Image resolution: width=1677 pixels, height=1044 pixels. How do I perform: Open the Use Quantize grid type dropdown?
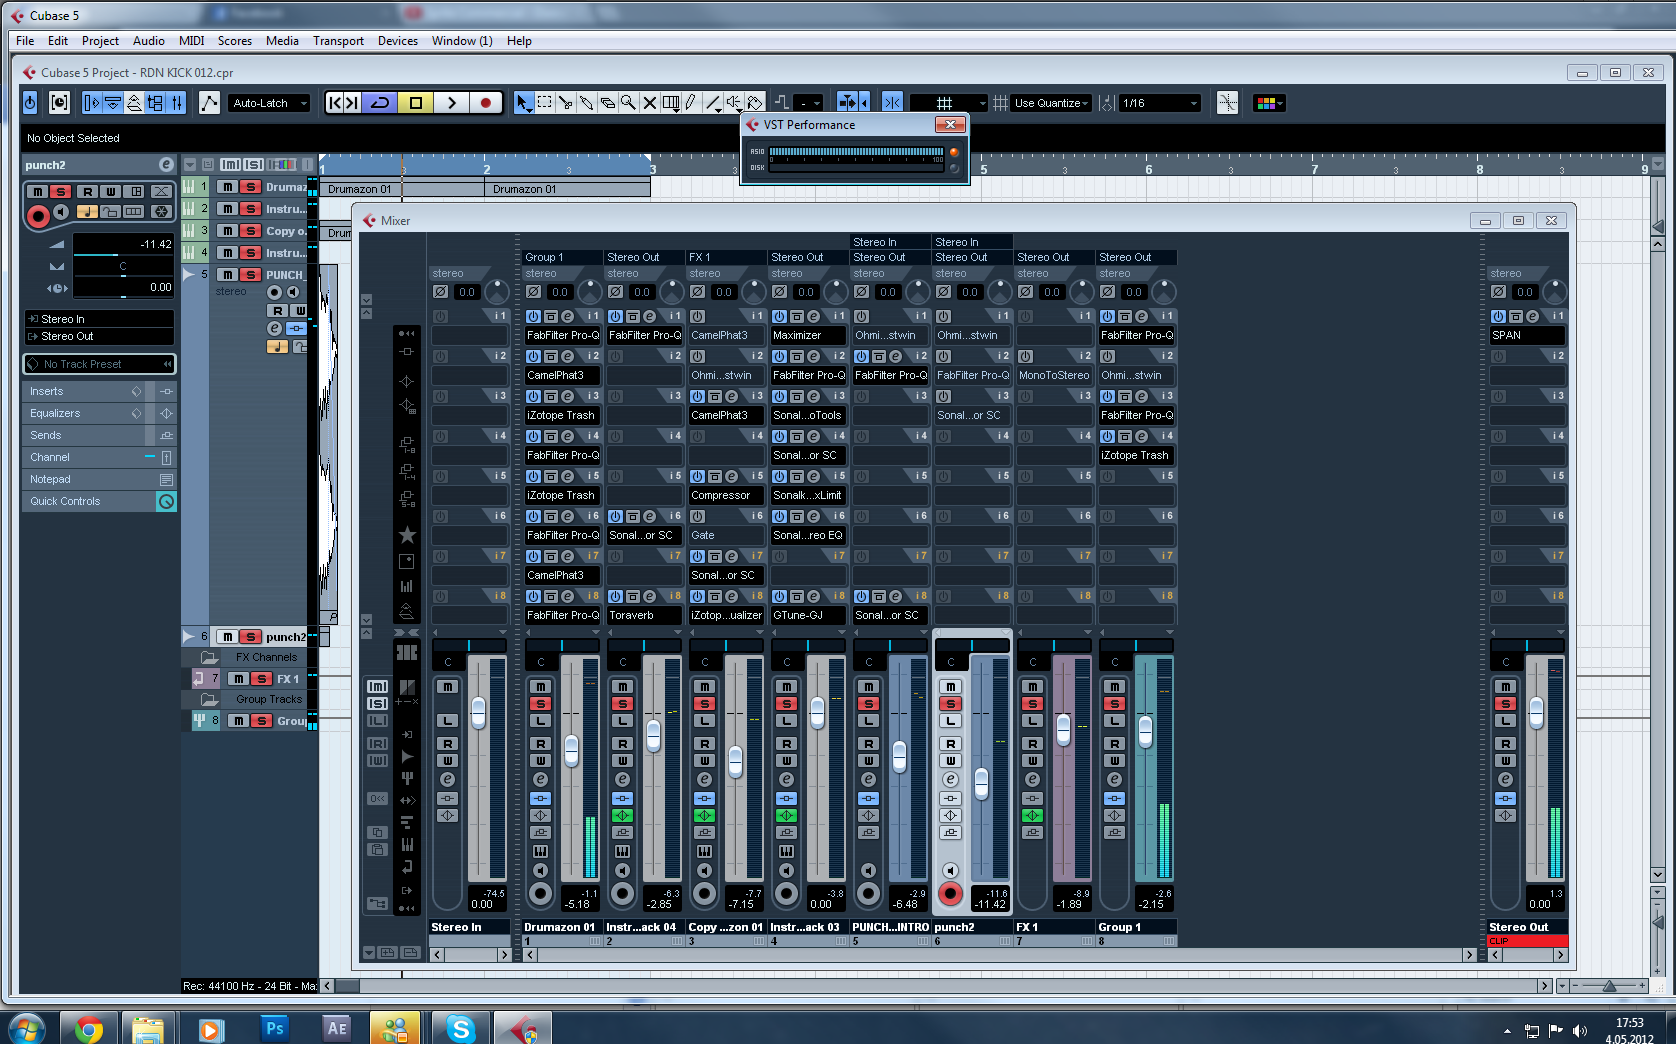pos(1051,103)
